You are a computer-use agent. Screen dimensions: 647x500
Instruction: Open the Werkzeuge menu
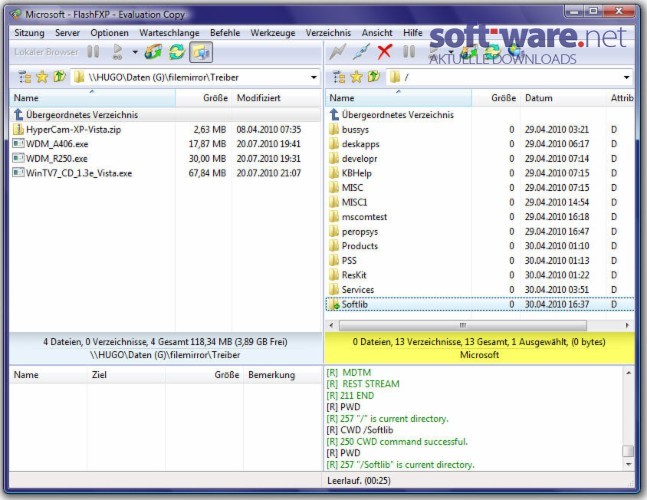273,33
